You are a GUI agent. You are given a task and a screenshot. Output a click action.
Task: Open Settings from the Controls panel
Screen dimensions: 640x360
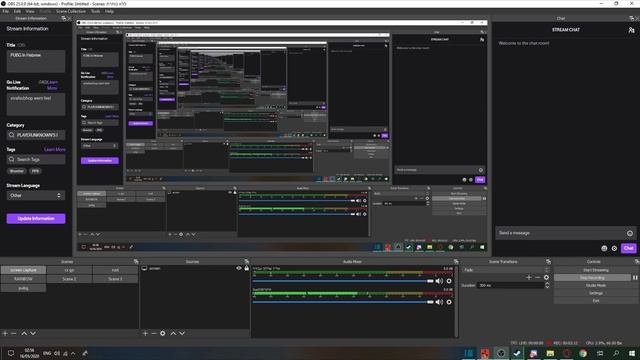click(596, 293)
